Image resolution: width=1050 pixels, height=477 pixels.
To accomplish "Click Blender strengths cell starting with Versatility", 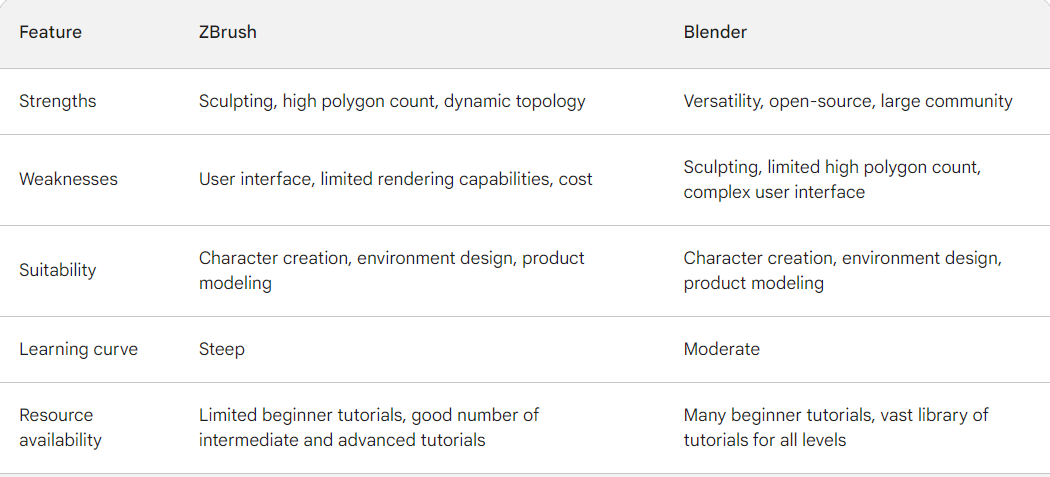I will [848, 101].
